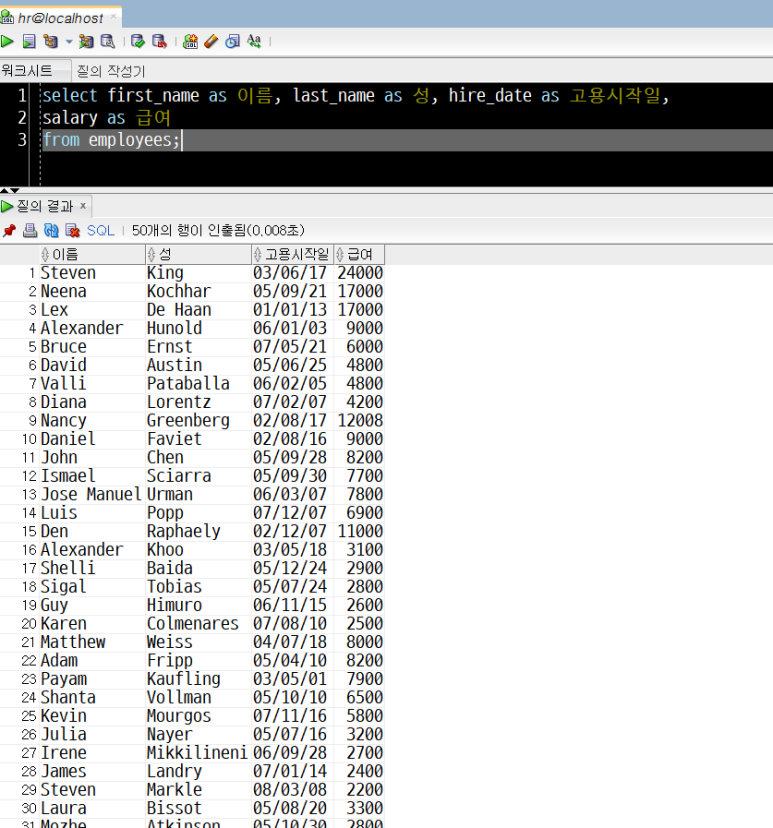Screen dimensions: 773x828
Task: Select cell 'Ismael'
Action: click(x=92, y=476)
